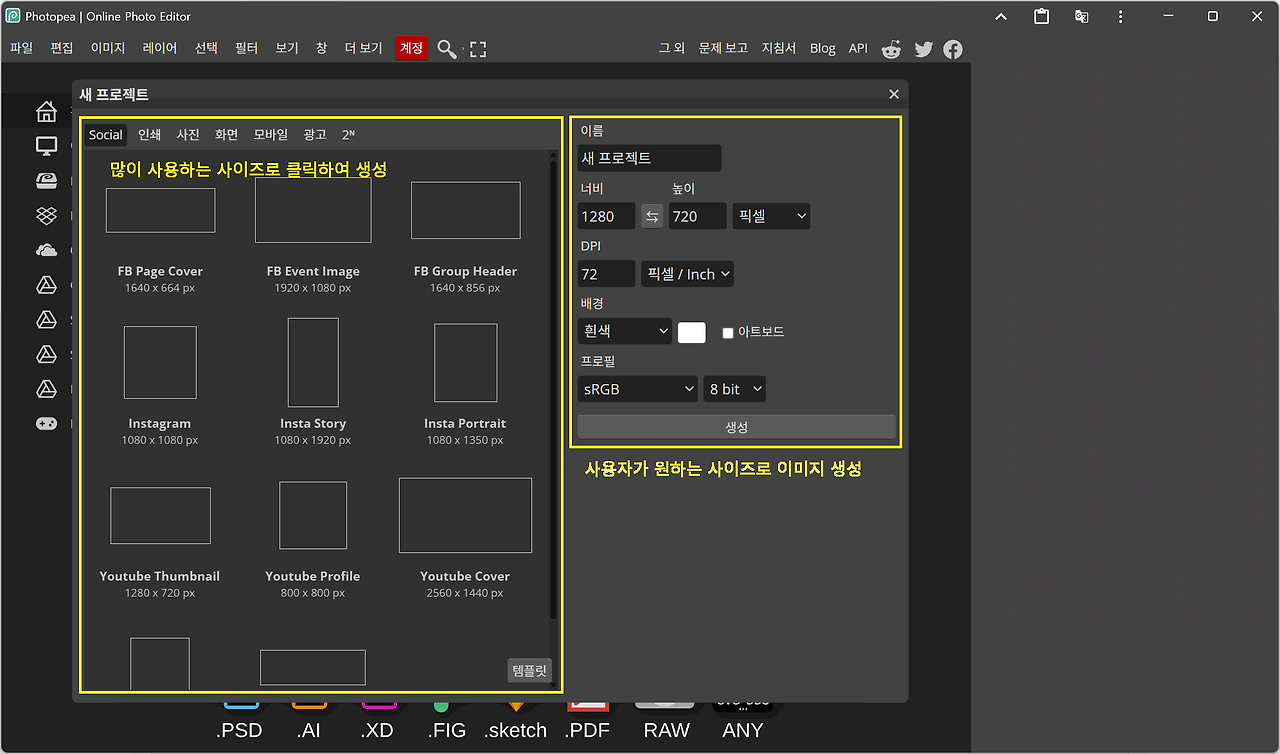
Task: Open the 지침서 link
Action: point(779,48)
